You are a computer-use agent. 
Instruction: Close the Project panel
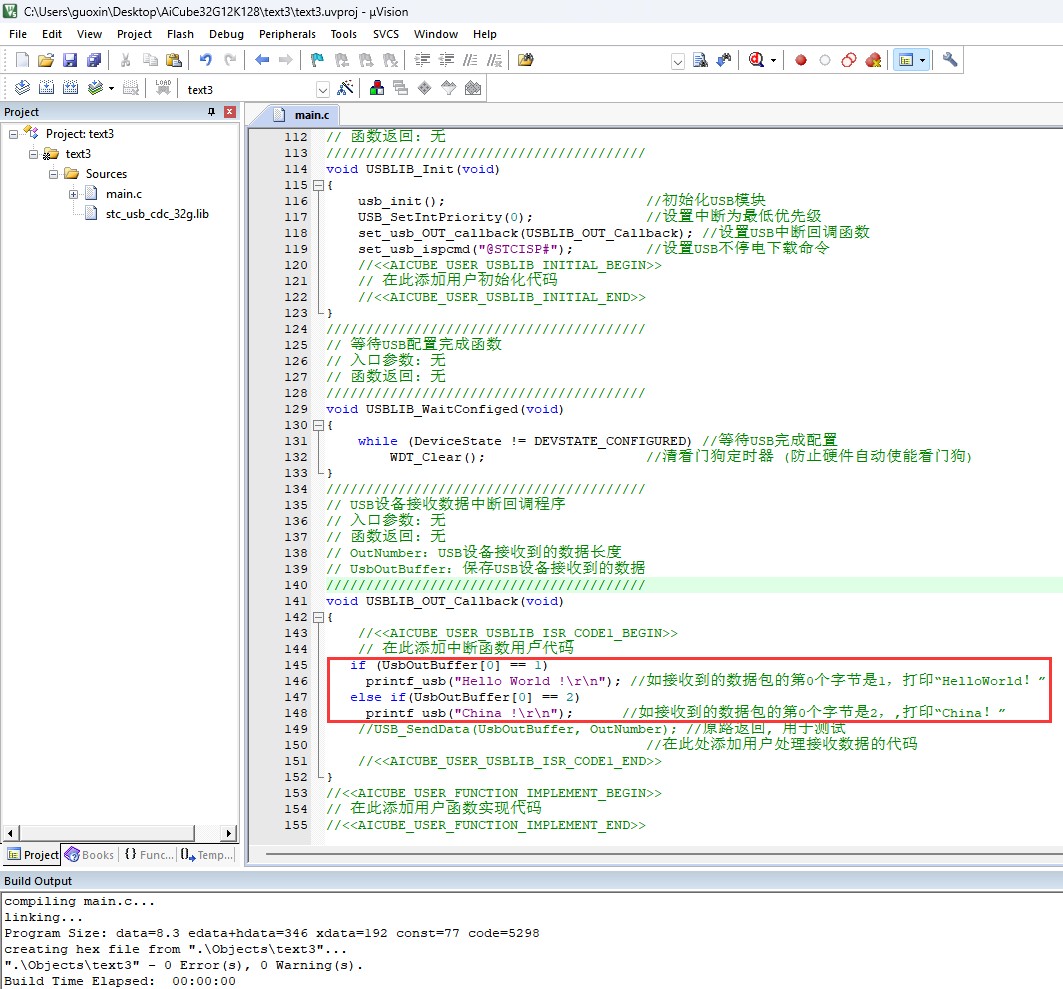(x=230, y=112)
